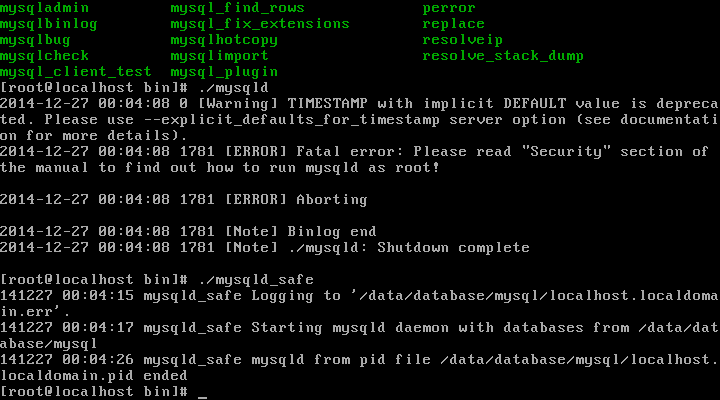Click the mysqlcheck listing entry
The height and width of the screenshot is (400, 720).
coord(45,56)
